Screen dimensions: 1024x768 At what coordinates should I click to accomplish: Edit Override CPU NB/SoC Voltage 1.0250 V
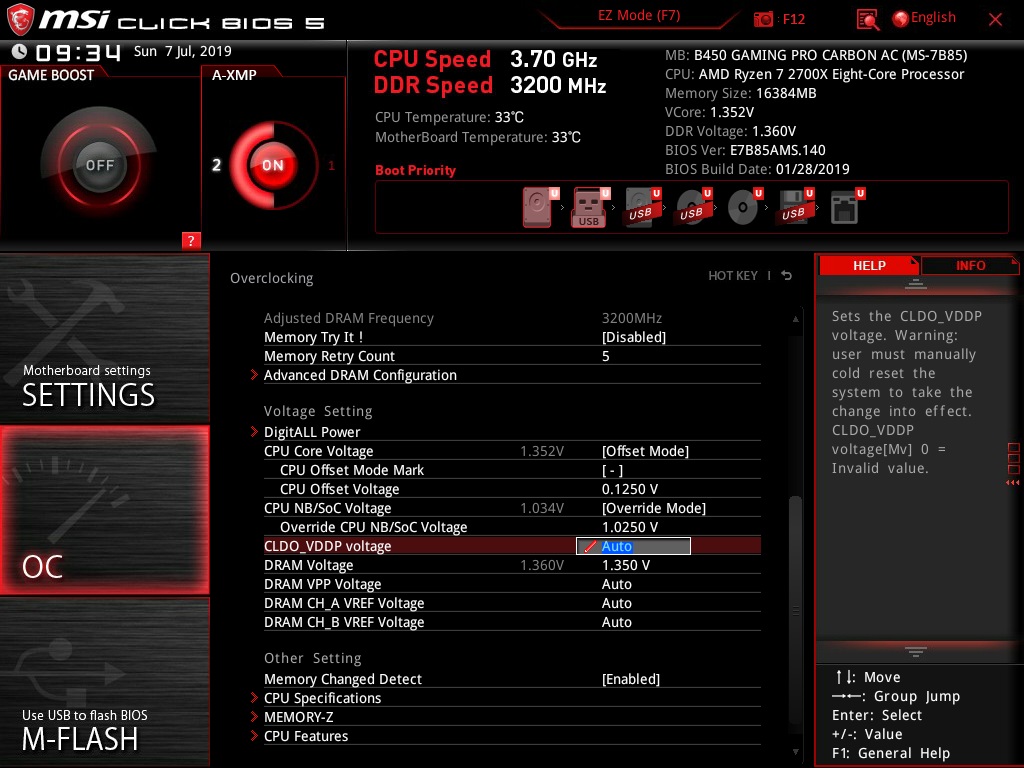(x=630, y=527)
